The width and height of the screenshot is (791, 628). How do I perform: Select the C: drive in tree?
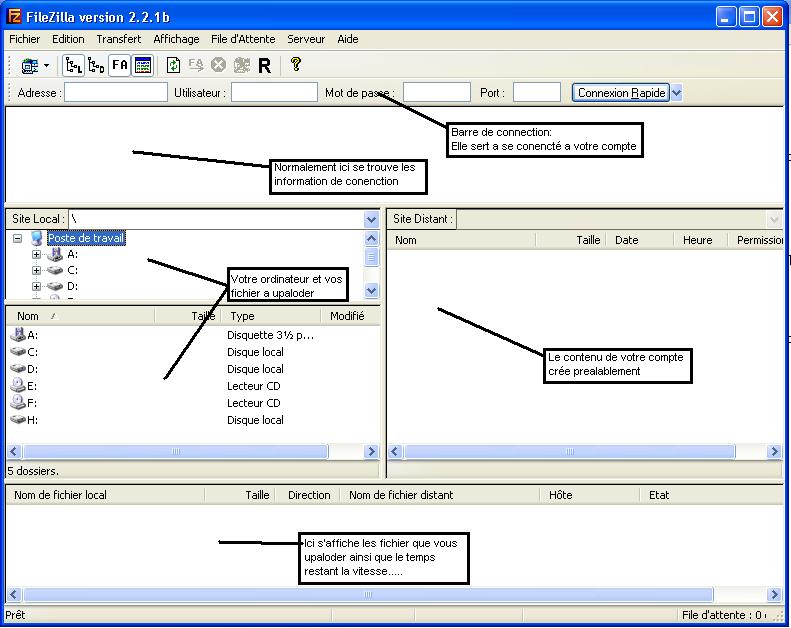(x=73, y=270)
